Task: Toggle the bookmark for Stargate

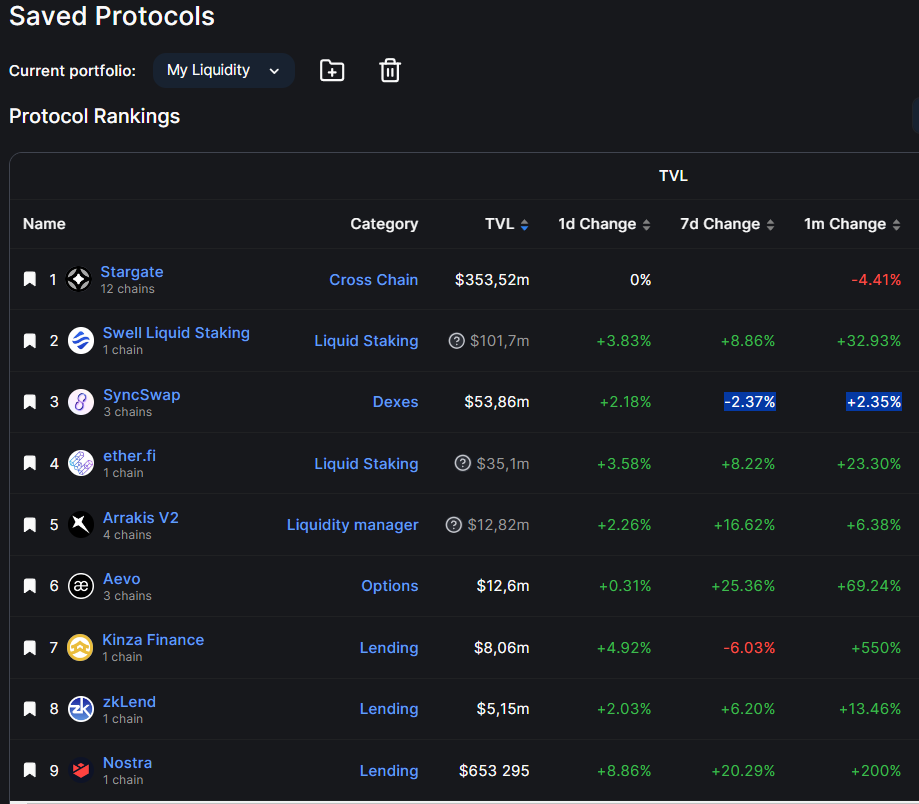Action: [x=30, y=279]
